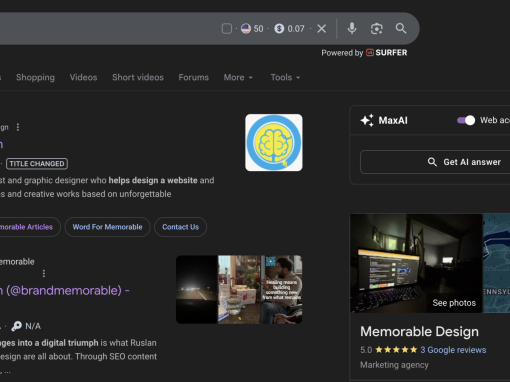This screenshot has height=382, width=510.
Task: Click the Marketing agency label
Action: [394, 365]
